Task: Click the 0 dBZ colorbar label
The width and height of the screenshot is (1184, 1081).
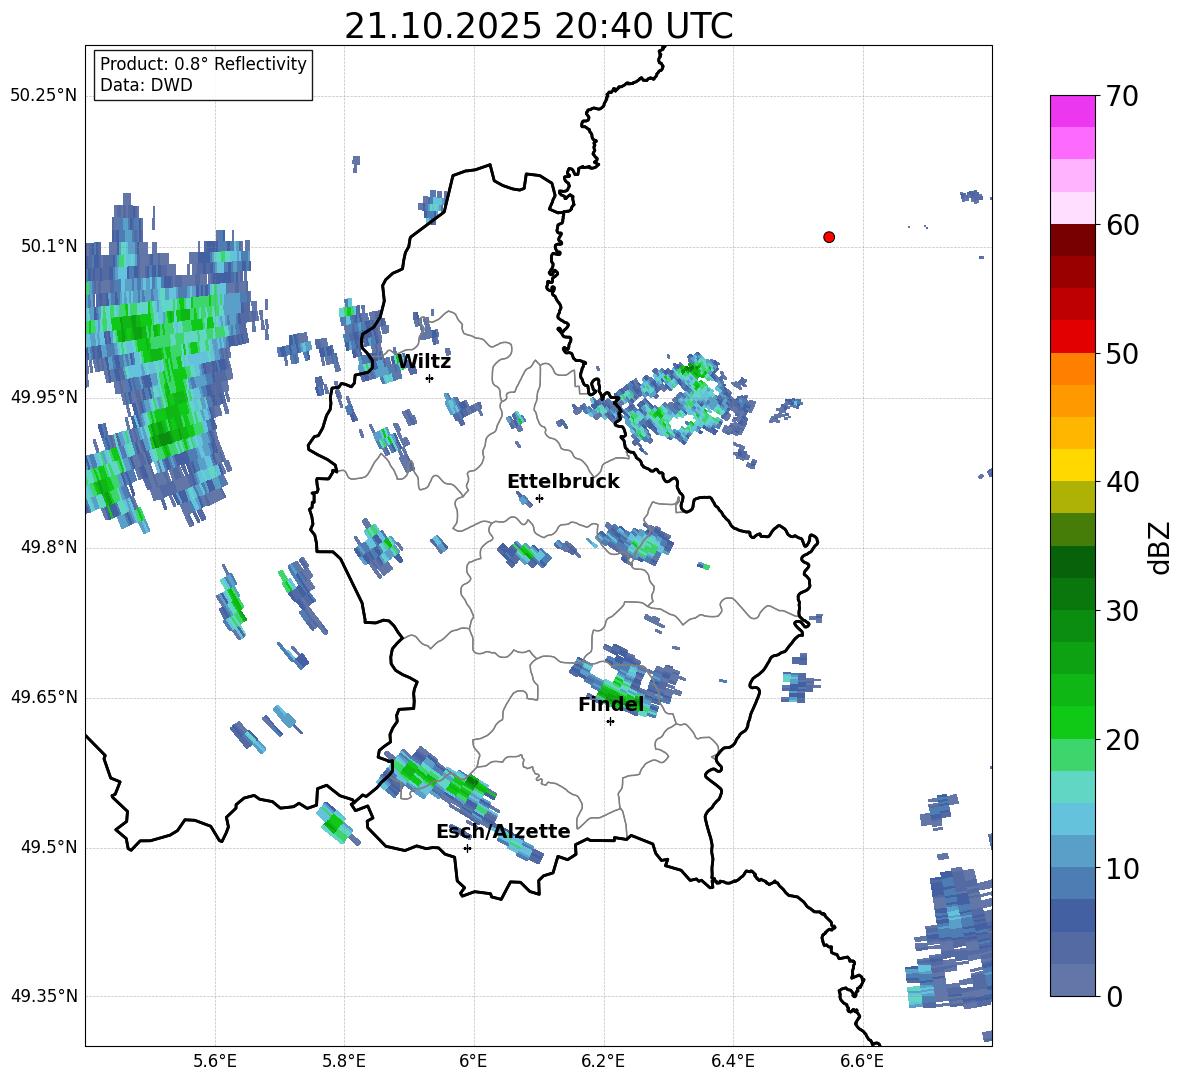Action: [1114, 996]
